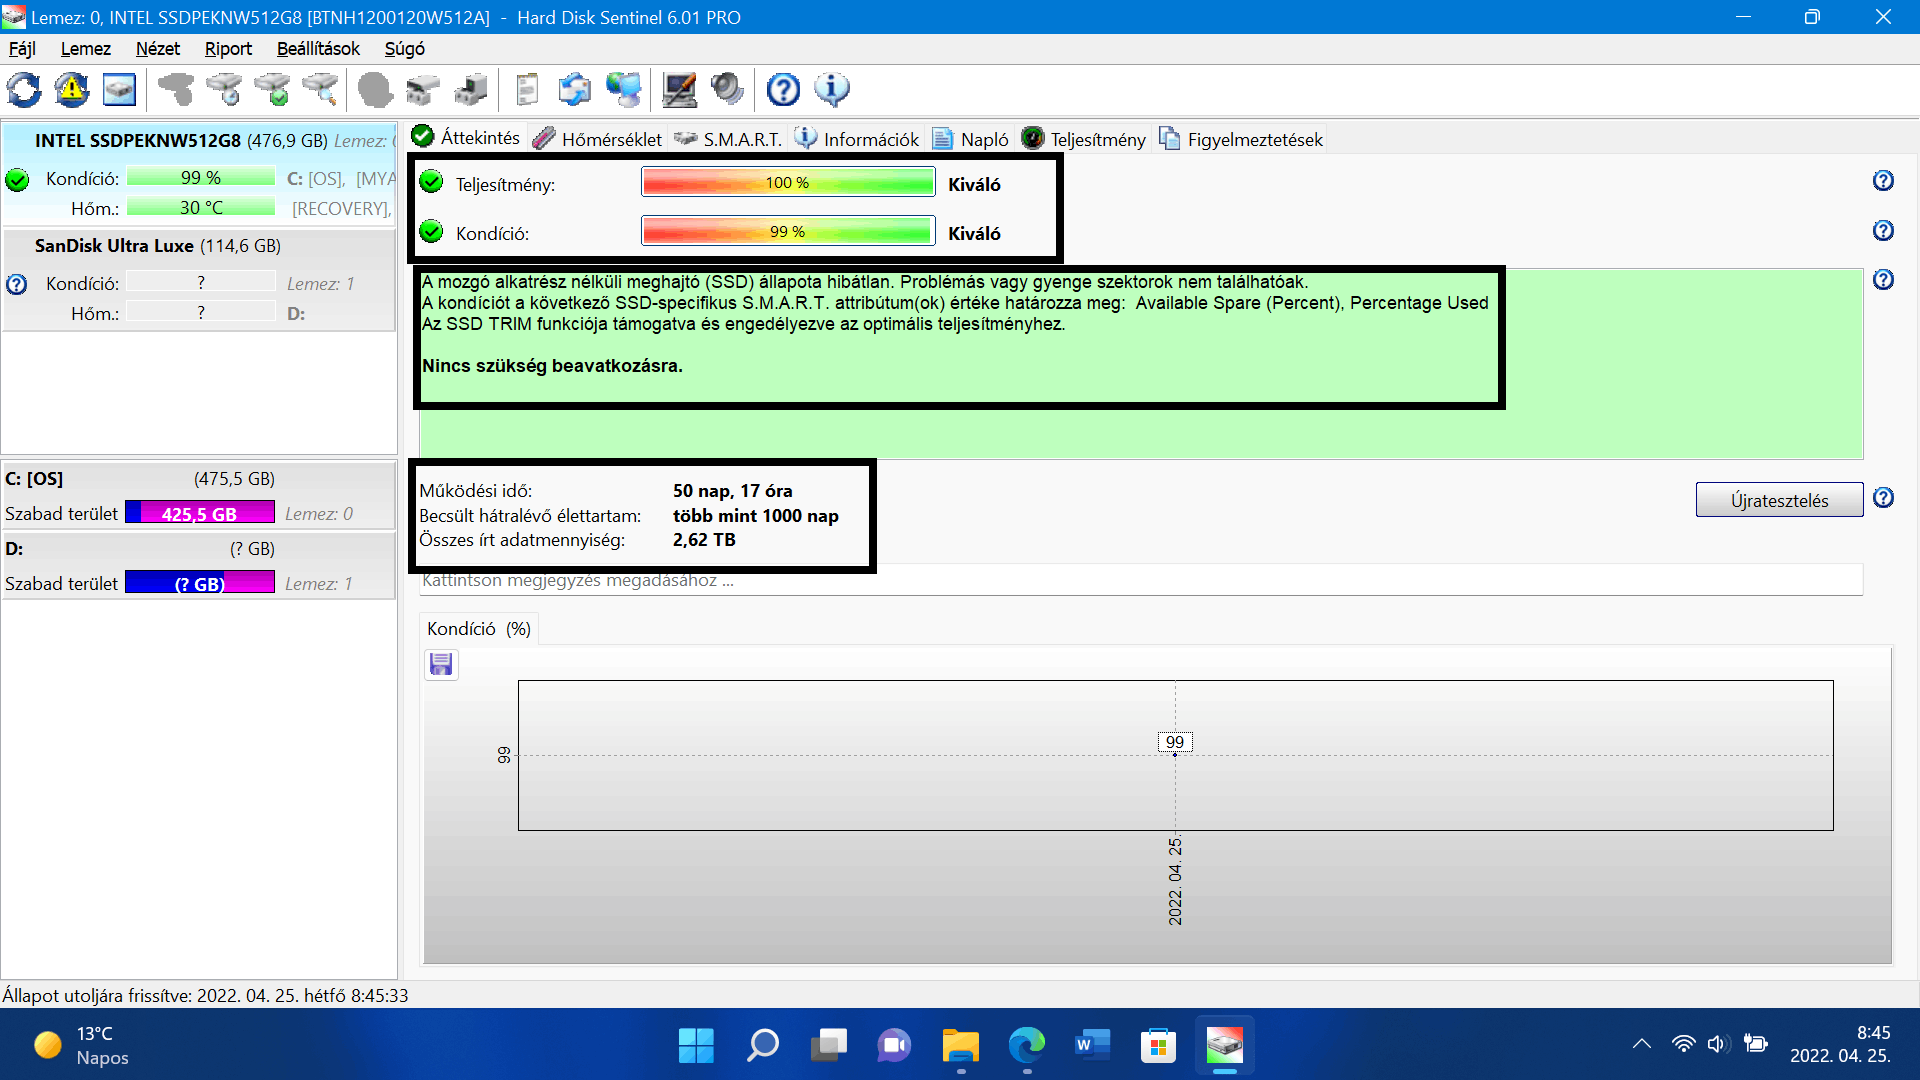This screenshot has width=1920, height=1080.
Task: Click the send report envelope icon
Action: 575,90
